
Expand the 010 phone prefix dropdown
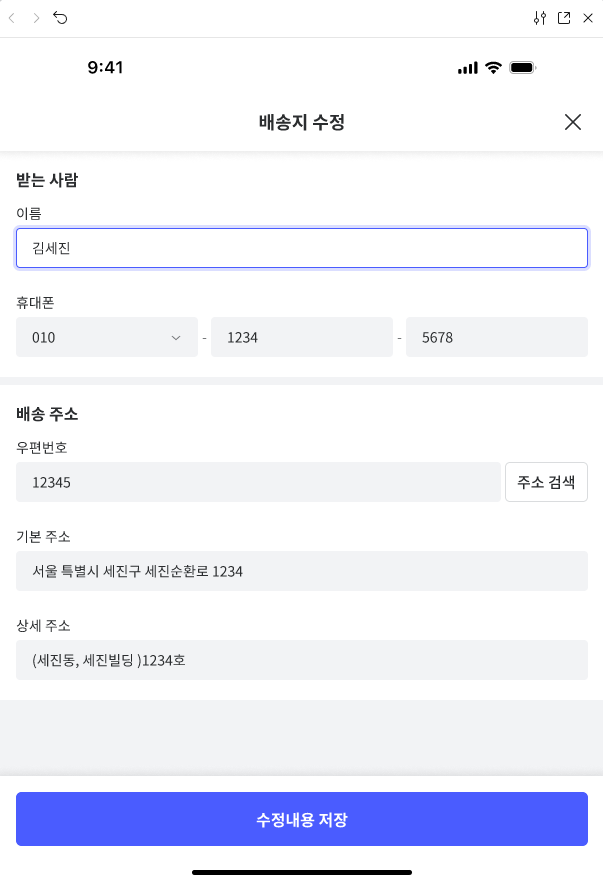pos(107,337)
